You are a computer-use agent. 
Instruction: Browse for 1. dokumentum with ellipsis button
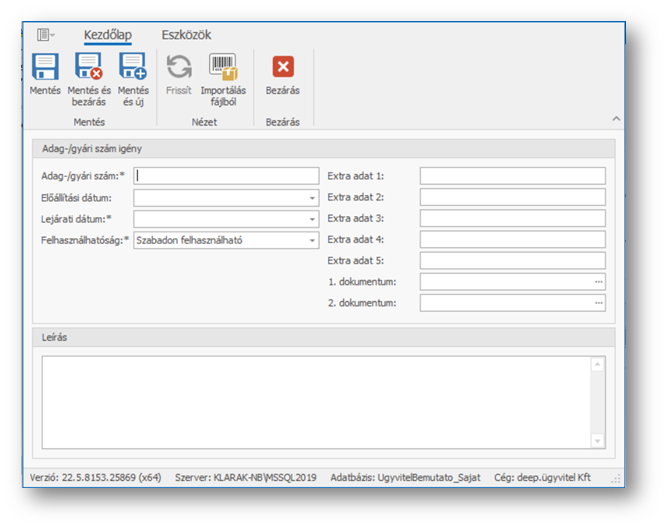[598, 282]
